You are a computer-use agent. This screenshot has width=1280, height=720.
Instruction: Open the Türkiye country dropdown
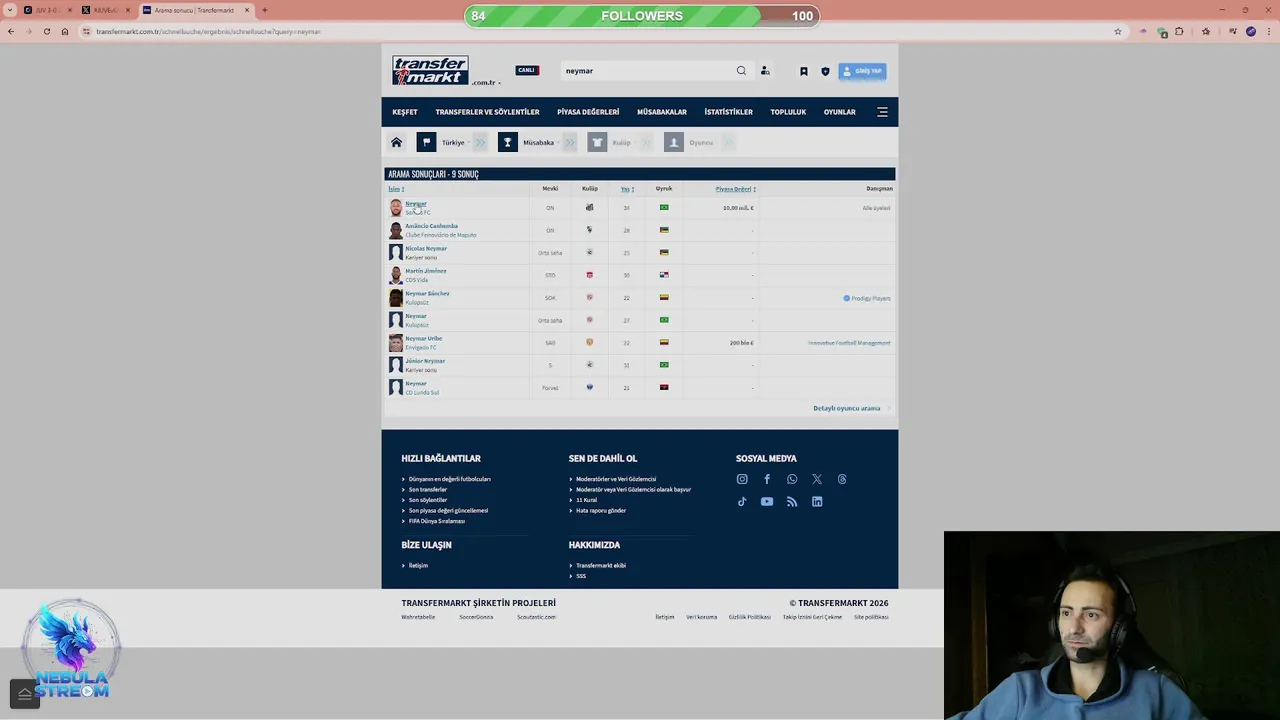454,142
